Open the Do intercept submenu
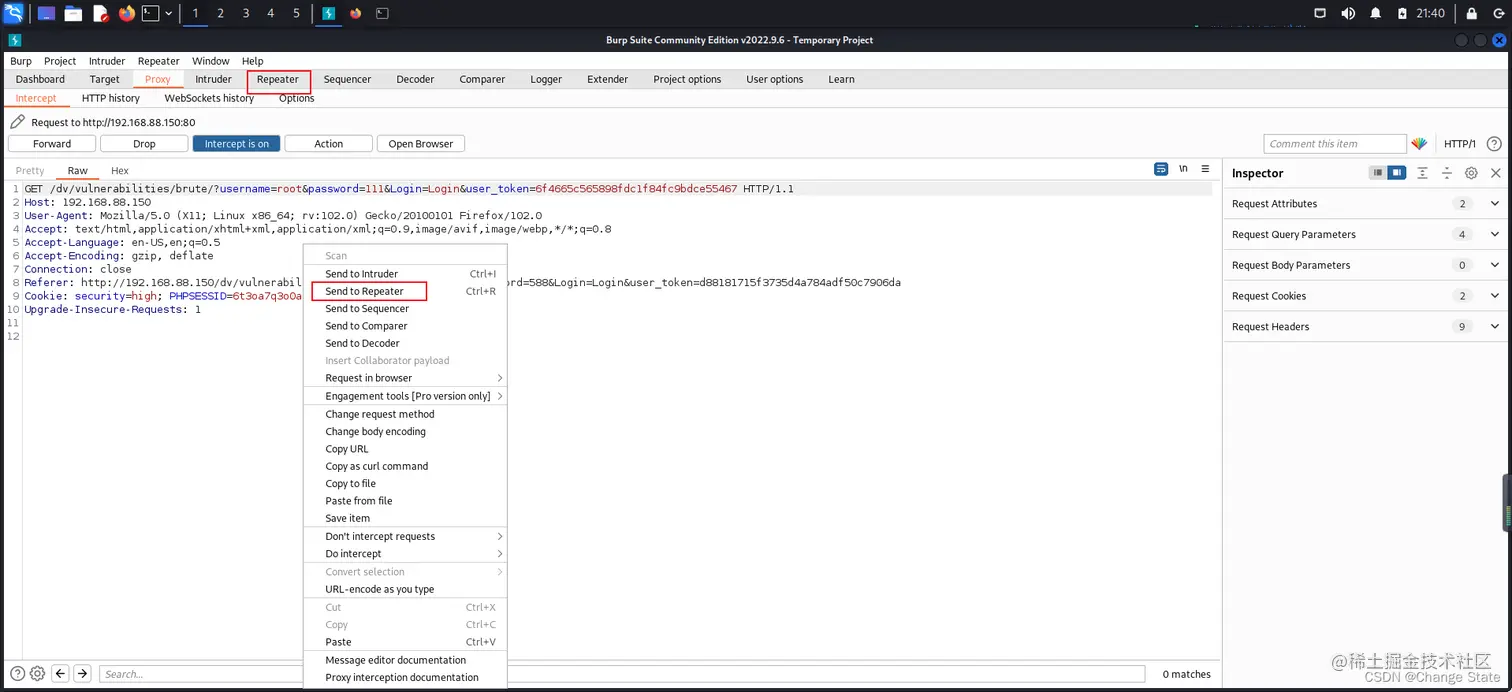 tap(405, 554)
